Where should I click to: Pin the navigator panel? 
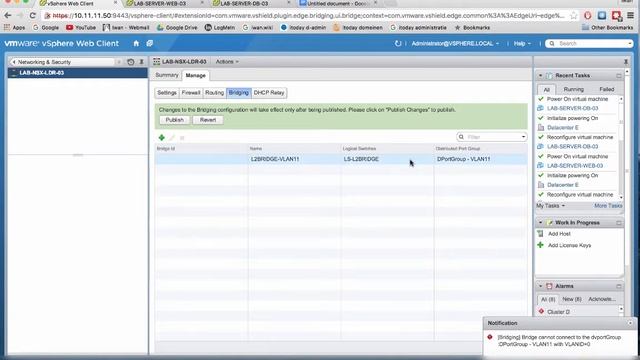click(x=142, y=62)
